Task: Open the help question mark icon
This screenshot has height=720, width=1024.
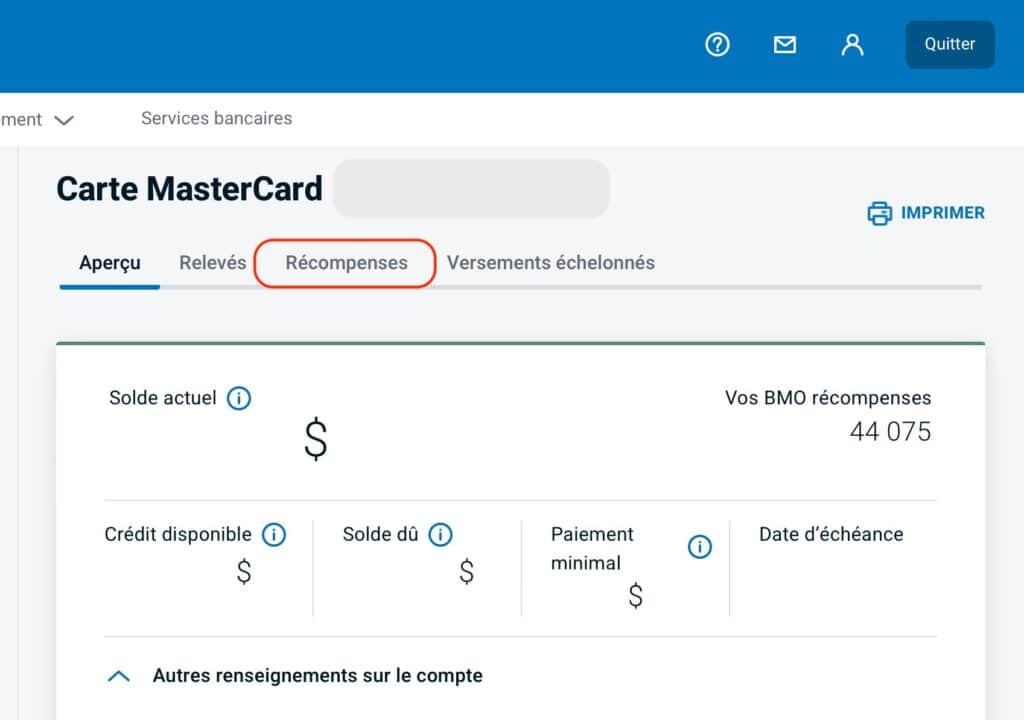Action: [x=717, y=45]
